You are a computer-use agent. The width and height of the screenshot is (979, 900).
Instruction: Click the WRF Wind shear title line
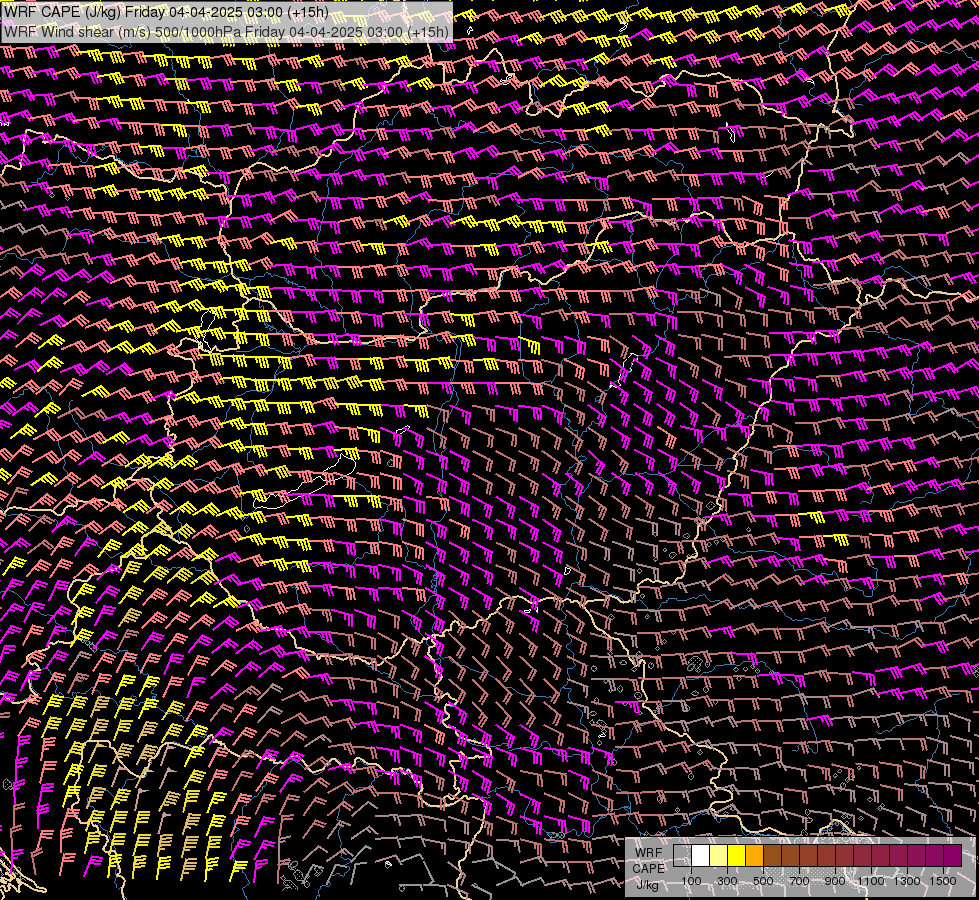tap(227, 32)
